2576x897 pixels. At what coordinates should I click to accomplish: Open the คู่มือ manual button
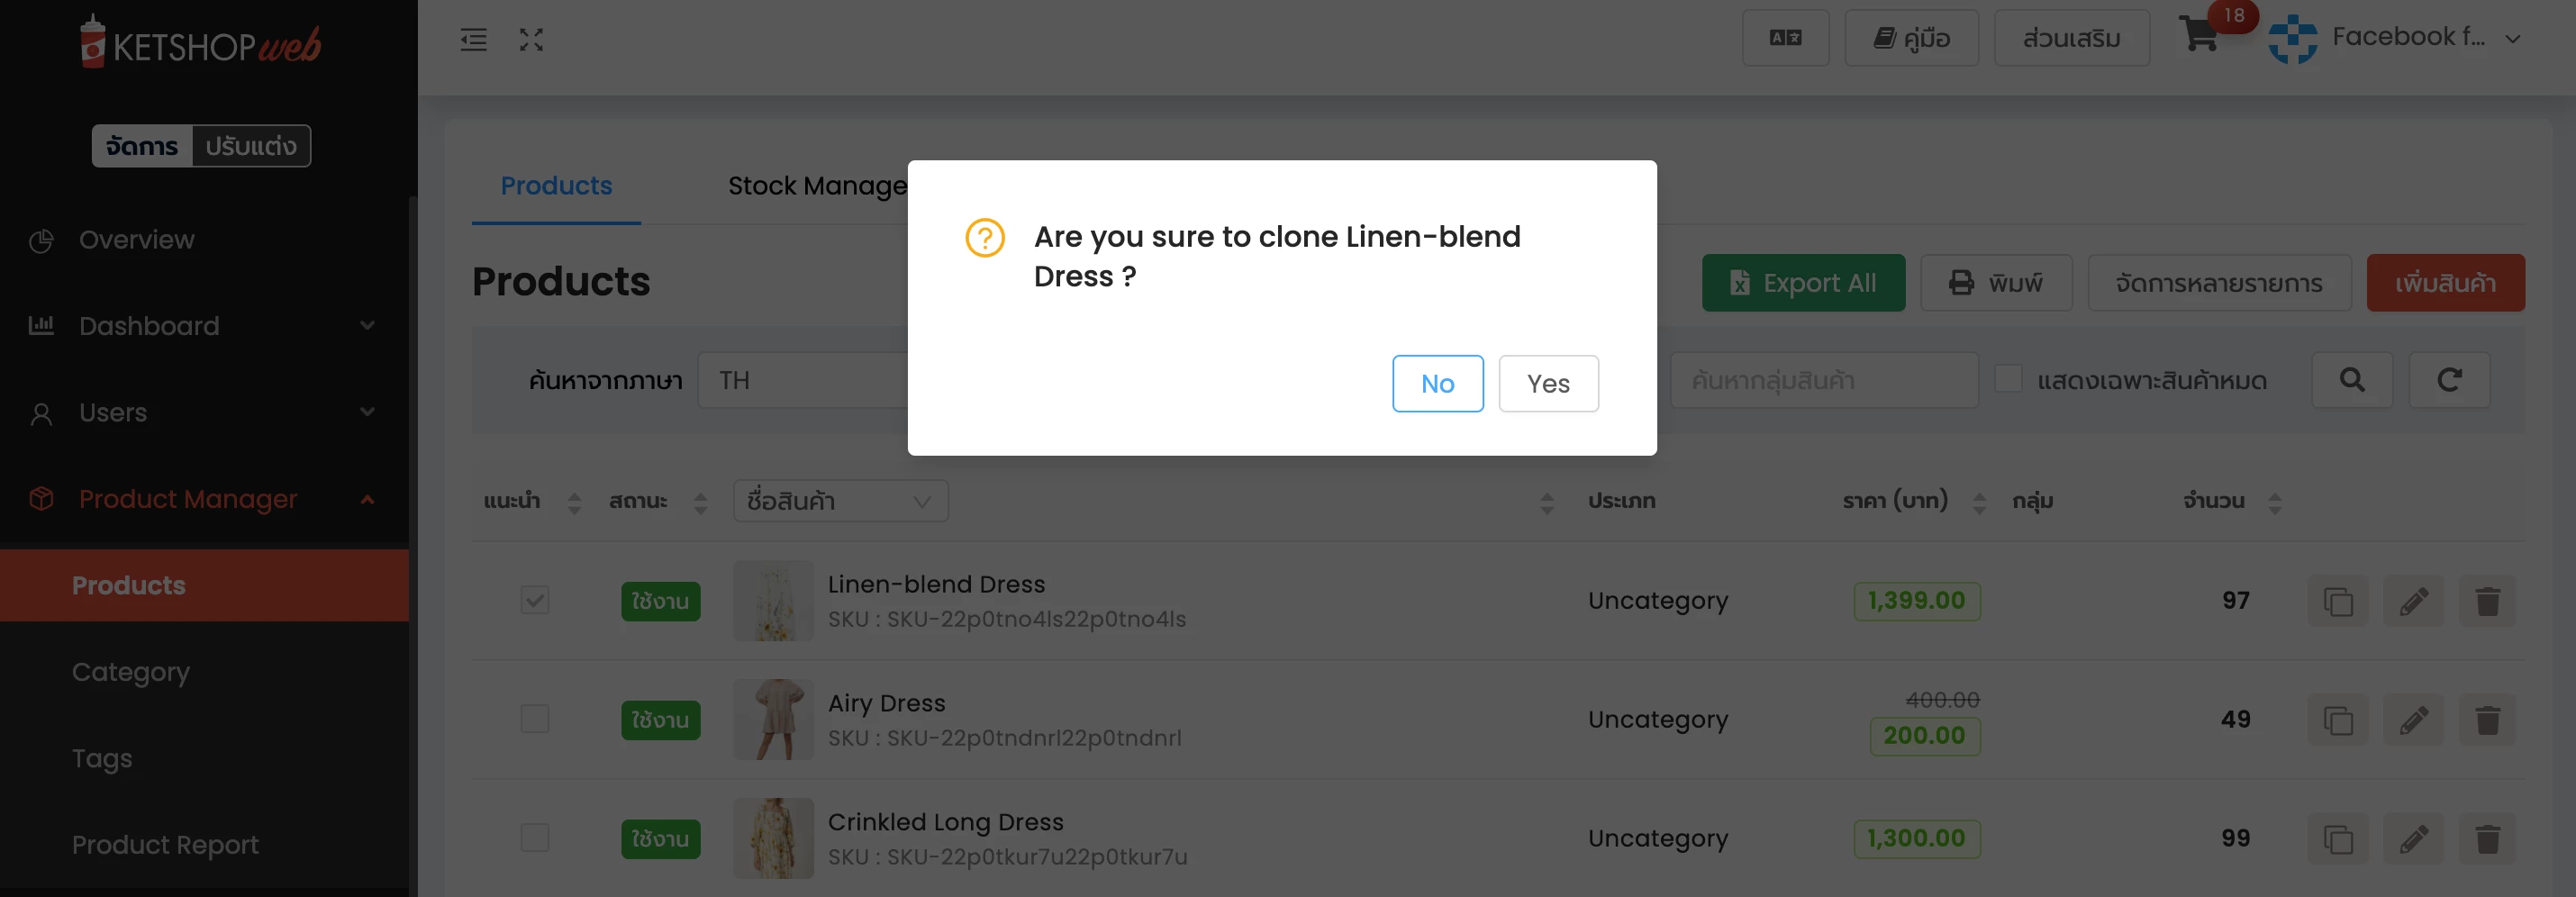[1911, 38]
